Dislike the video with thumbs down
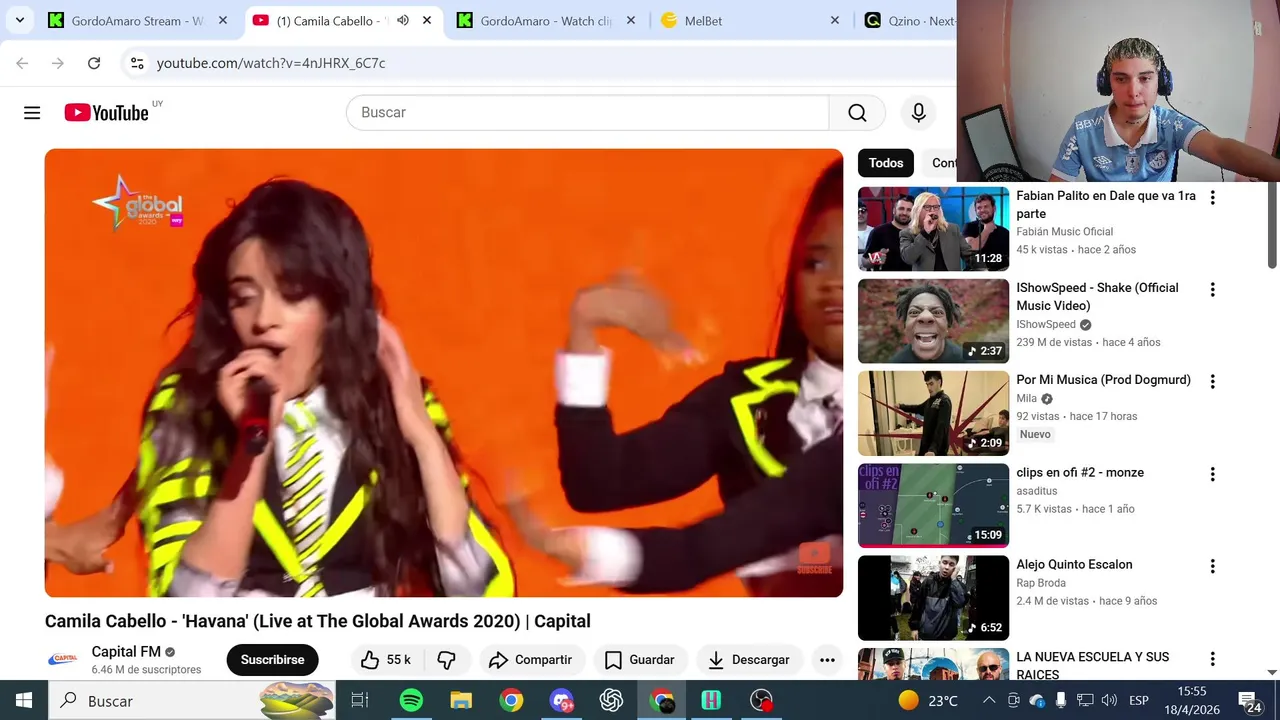Viewport: 1280px width, 720px height. 447,660
